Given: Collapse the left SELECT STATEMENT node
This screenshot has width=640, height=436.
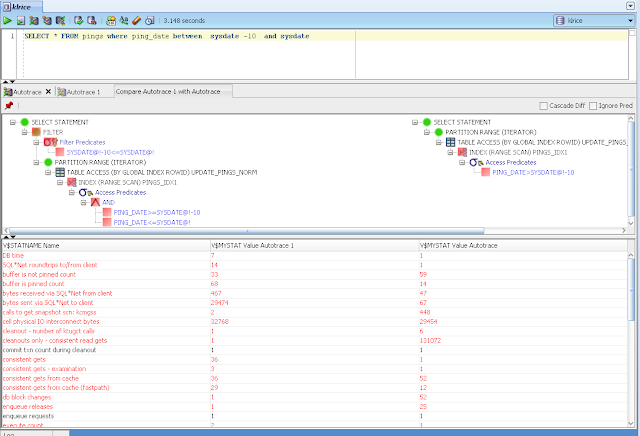Looking at the screenshot, I should pos(13,122).
